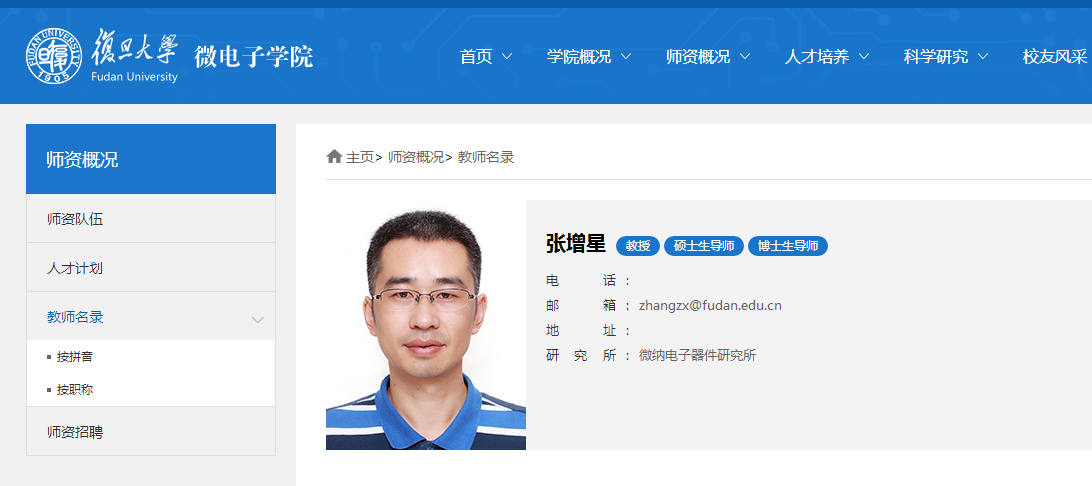Open 首页 navigation menu

click(476, 56)
